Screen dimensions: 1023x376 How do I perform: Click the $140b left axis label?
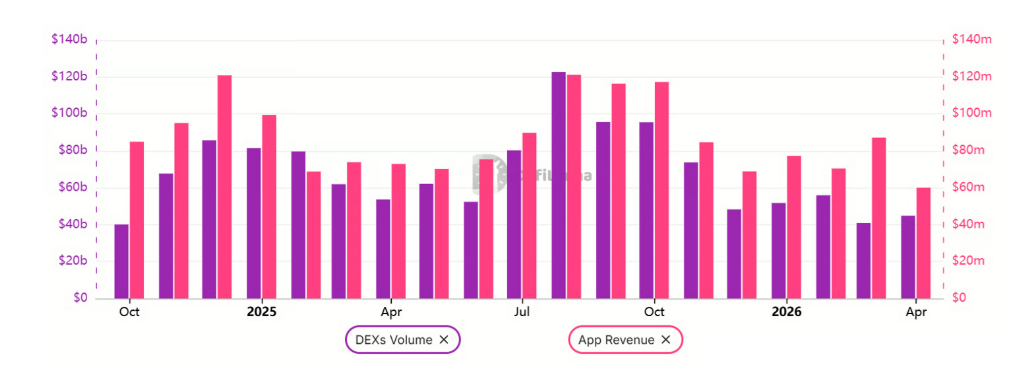[69, 40]
